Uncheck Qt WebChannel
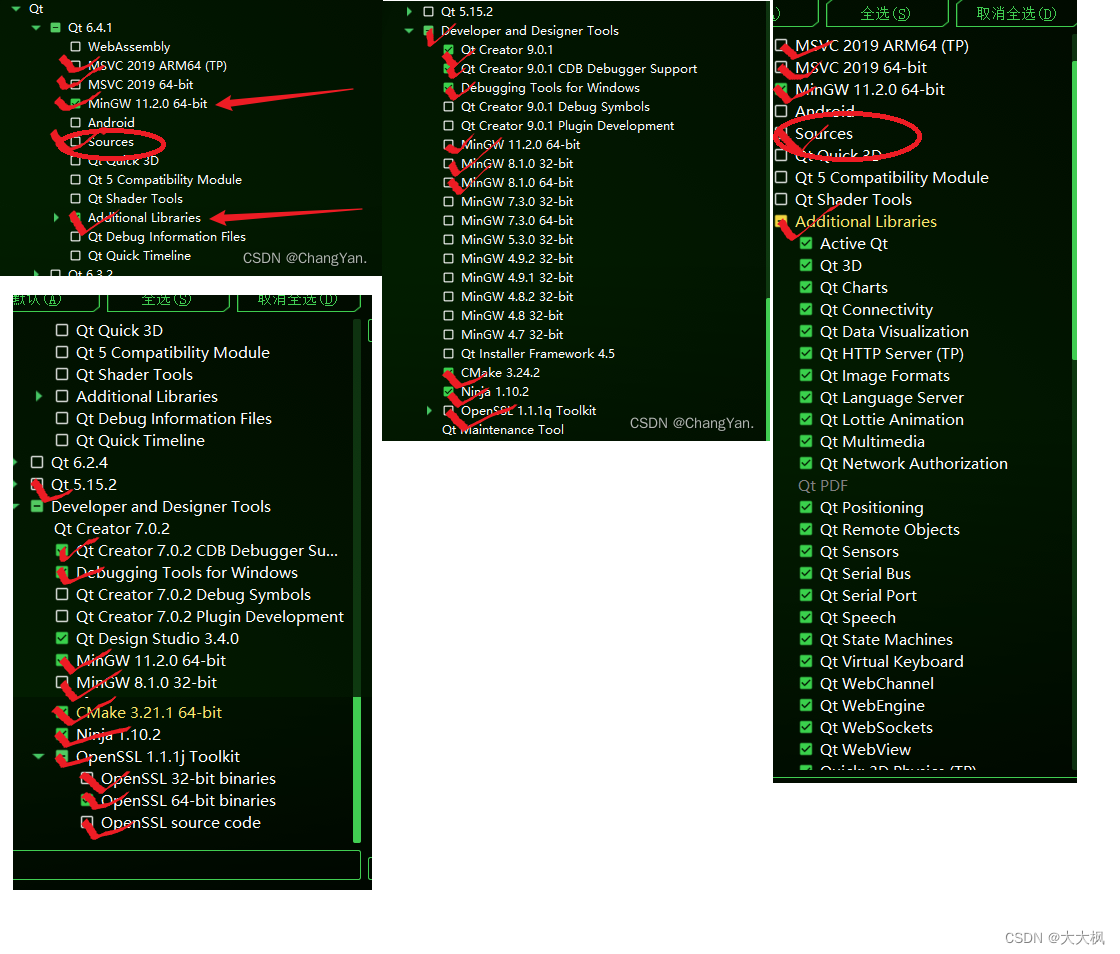The height and width of the screenshot is (954, 1120). tap(806, 683)
